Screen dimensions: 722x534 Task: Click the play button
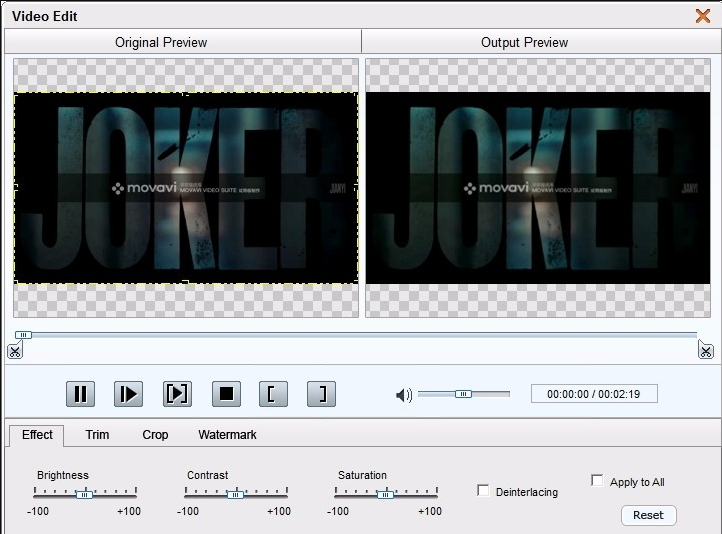(x=128, y=394)
